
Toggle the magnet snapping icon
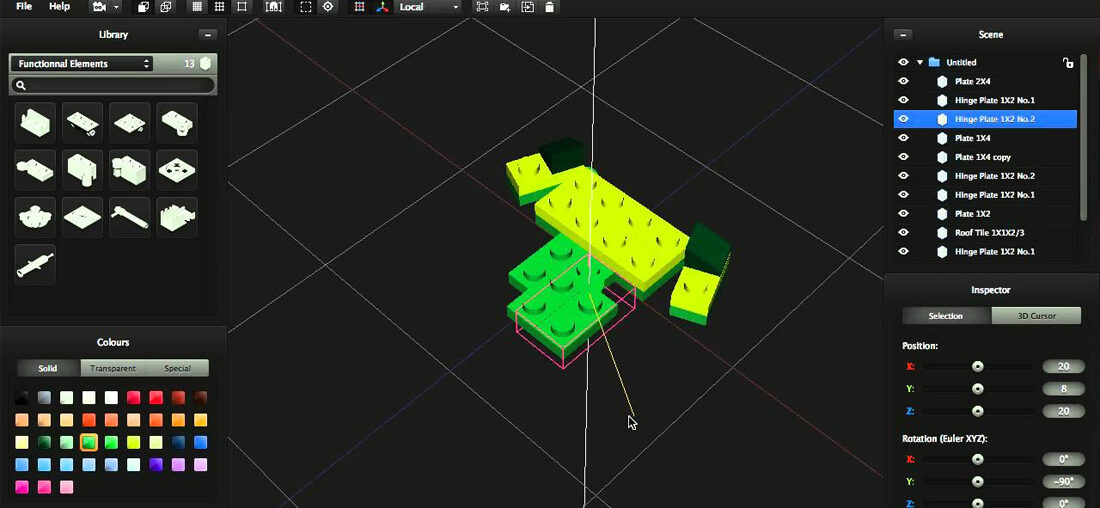[274, 7]
